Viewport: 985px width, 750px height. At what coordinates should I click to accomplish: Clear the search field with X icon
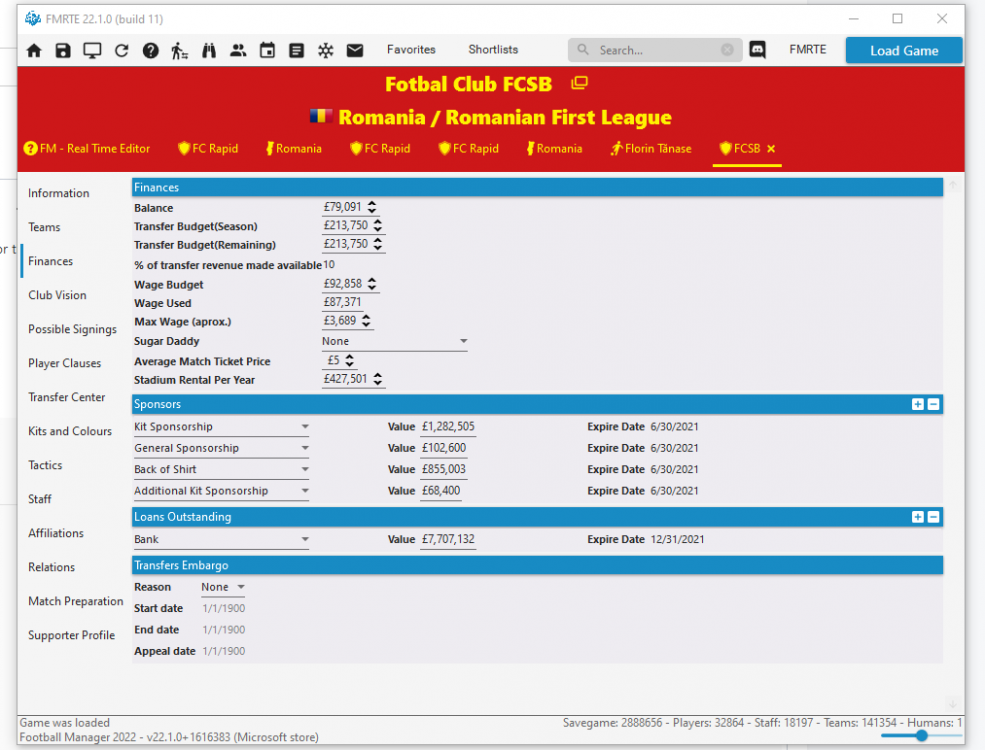[x=727, y=50]
